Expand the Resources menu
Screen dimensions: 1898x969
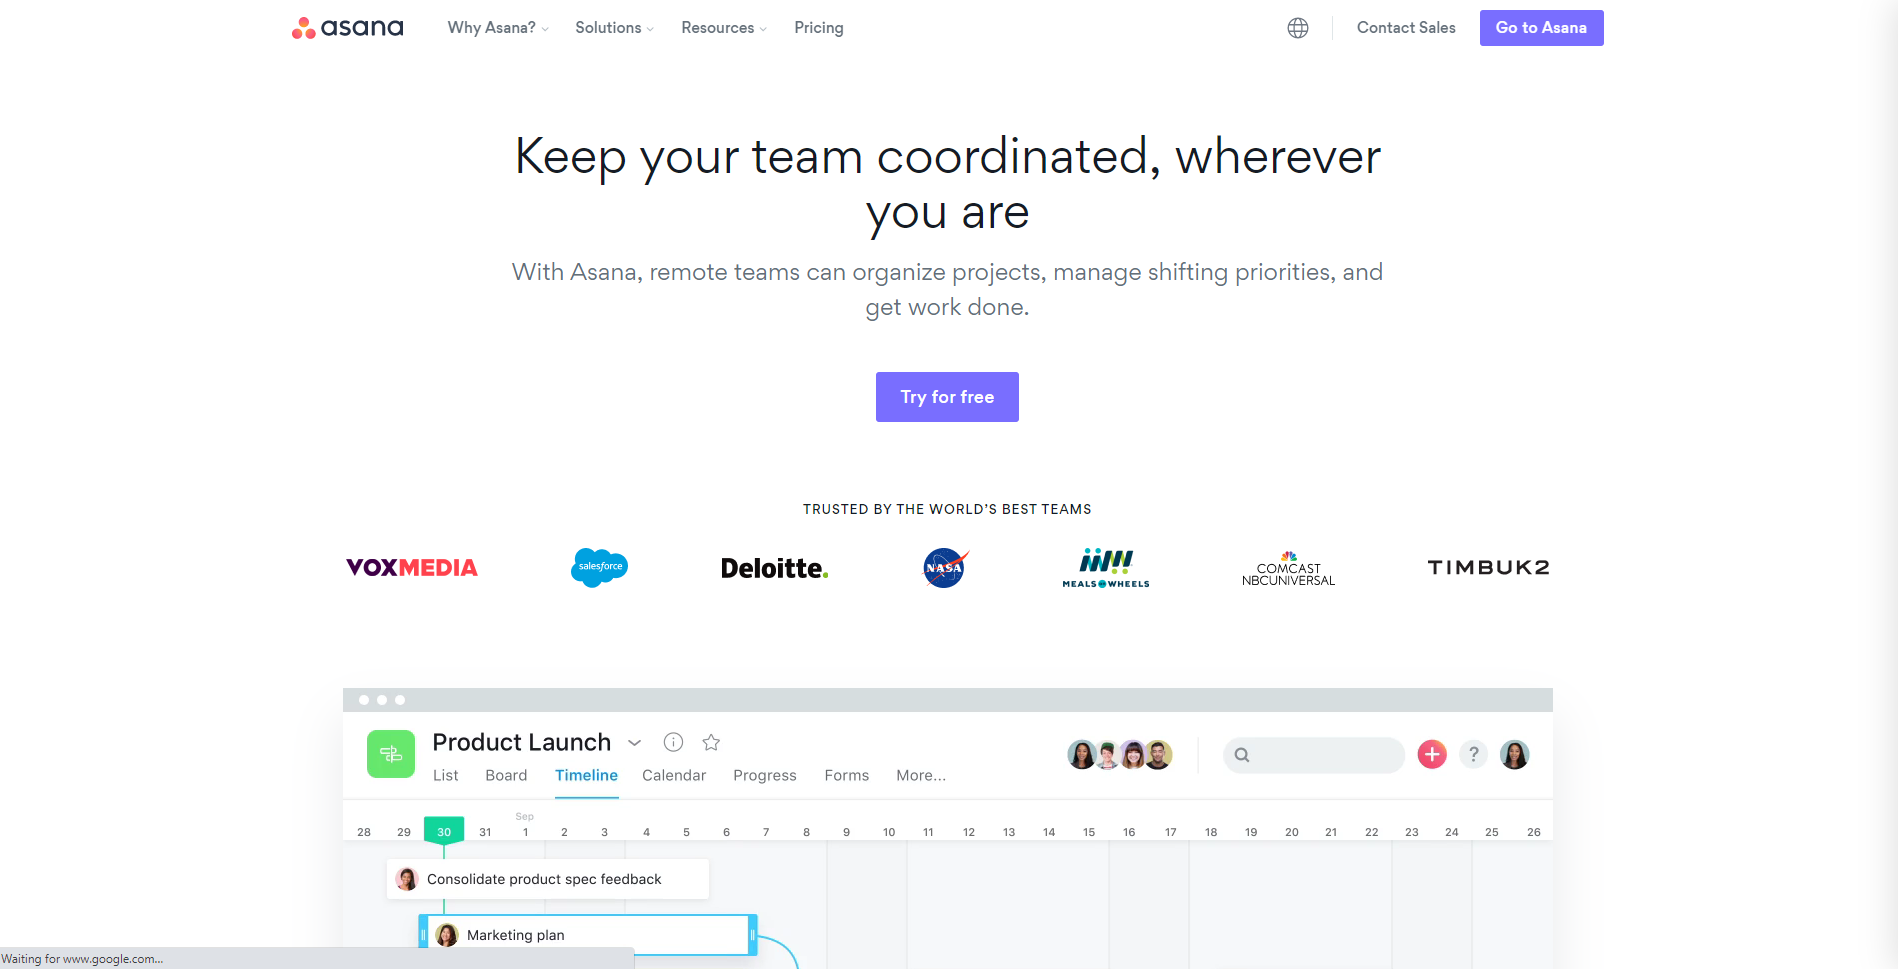pyautogui.click(x=724, y=28)
